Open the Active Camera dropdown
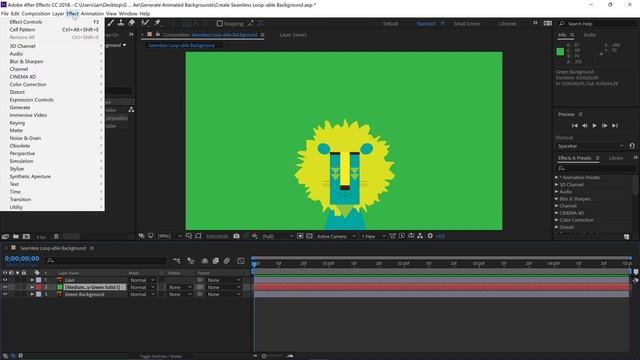Screen dimensions: 640x360 pos(335,236)
